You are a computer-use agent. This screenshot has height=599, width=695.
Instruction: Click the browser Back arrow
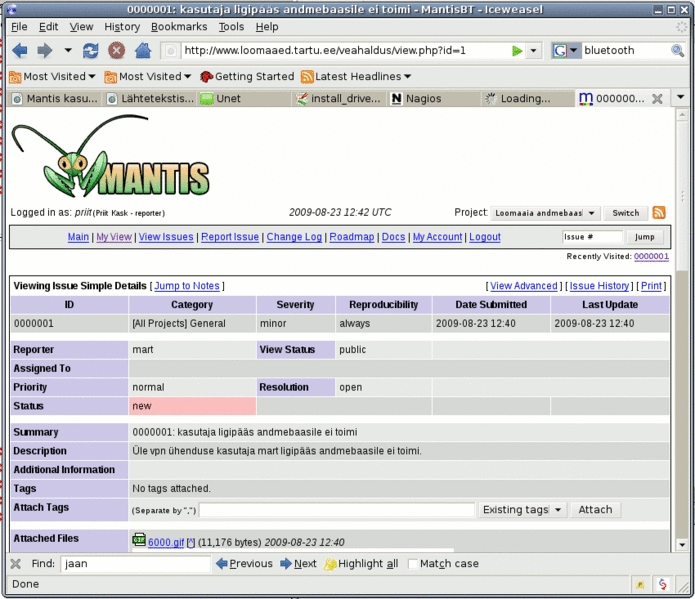(x=19, y=50)
